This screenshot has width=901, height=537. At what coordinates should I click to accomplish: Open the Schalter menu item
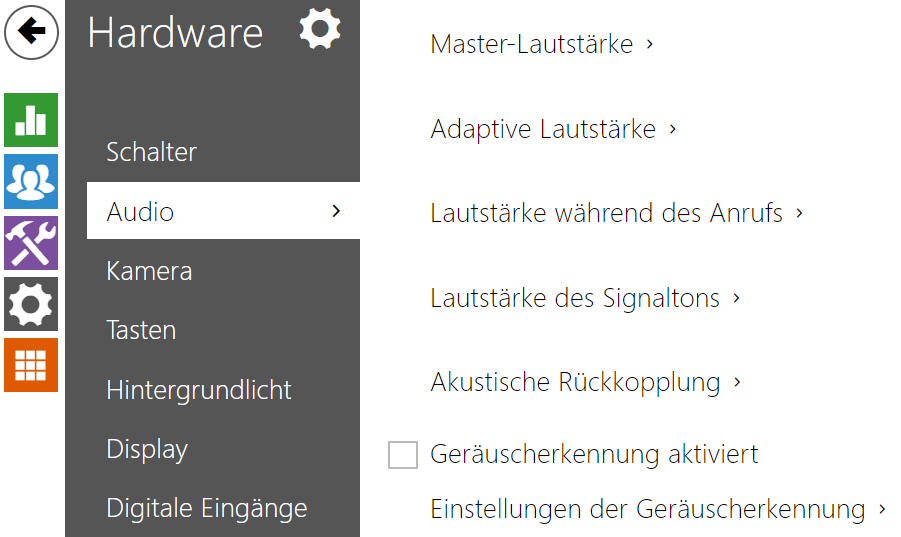(152, 152)
